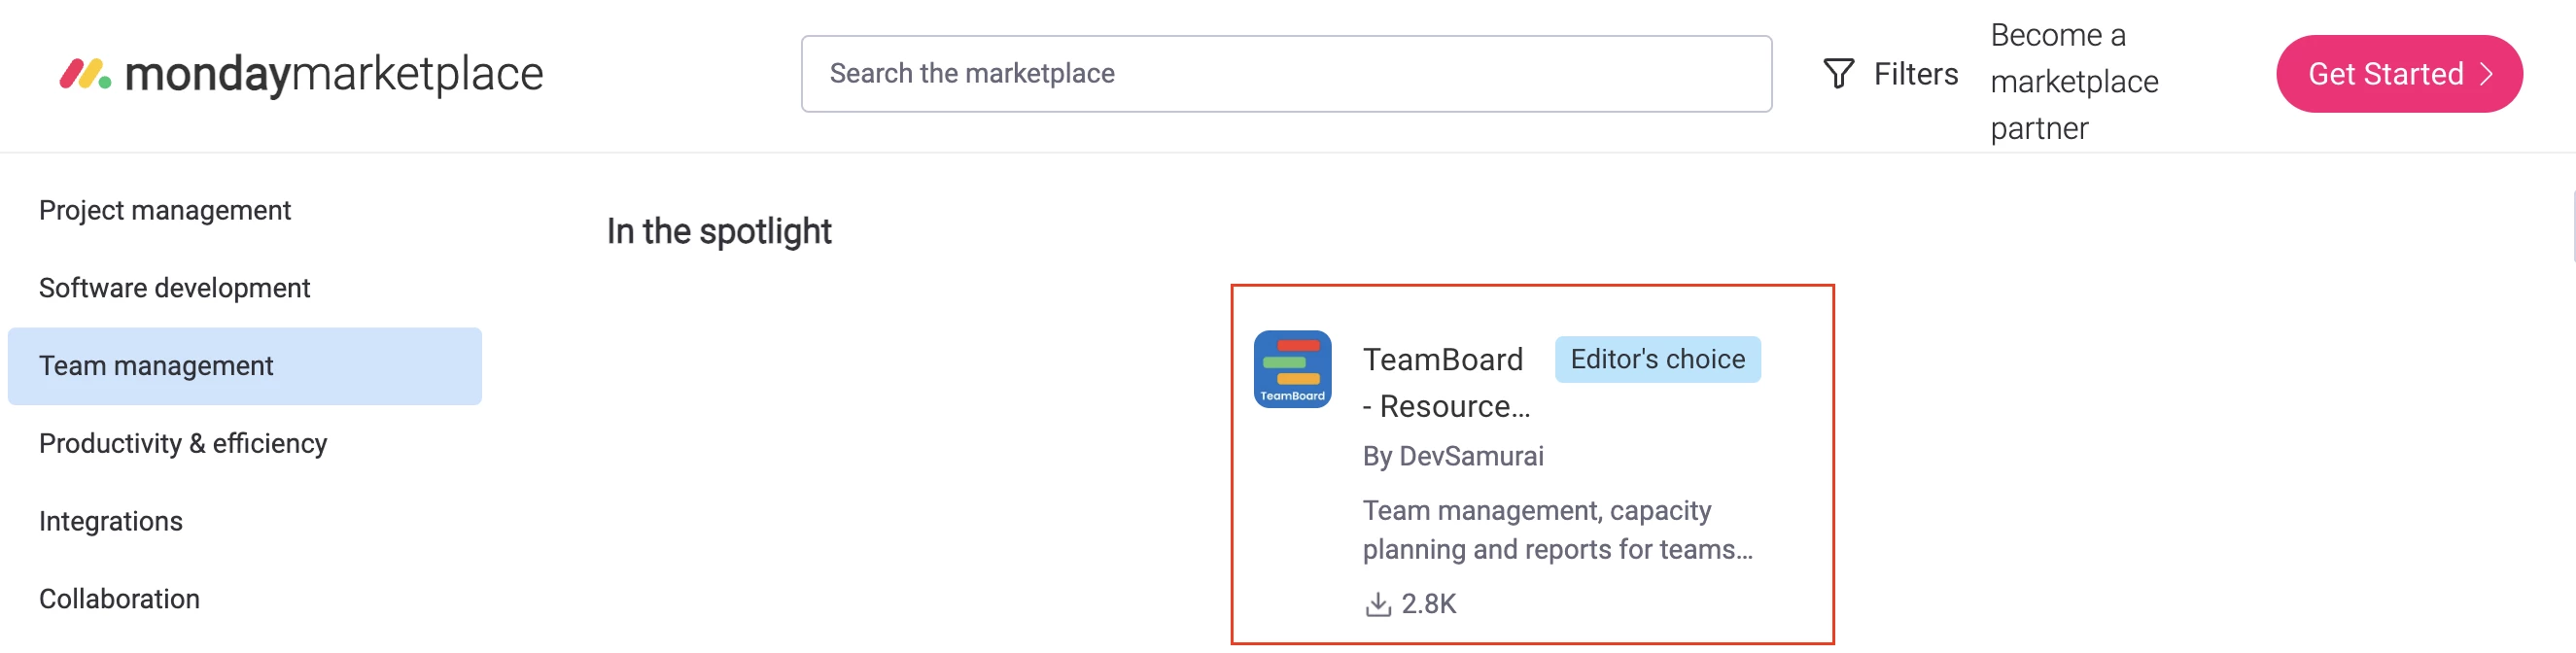Open the TeamBoard - Resource app title

point(1446,383)
